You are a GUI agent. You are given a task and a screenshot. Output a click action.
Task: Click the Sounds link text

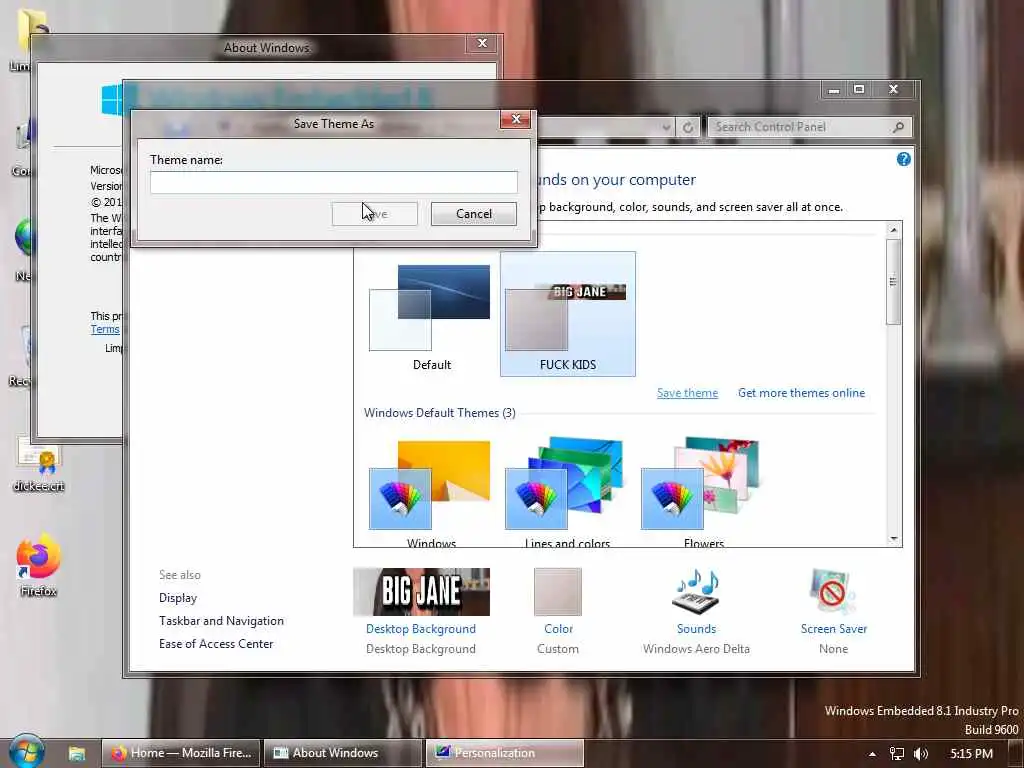[x=696, y=629]
